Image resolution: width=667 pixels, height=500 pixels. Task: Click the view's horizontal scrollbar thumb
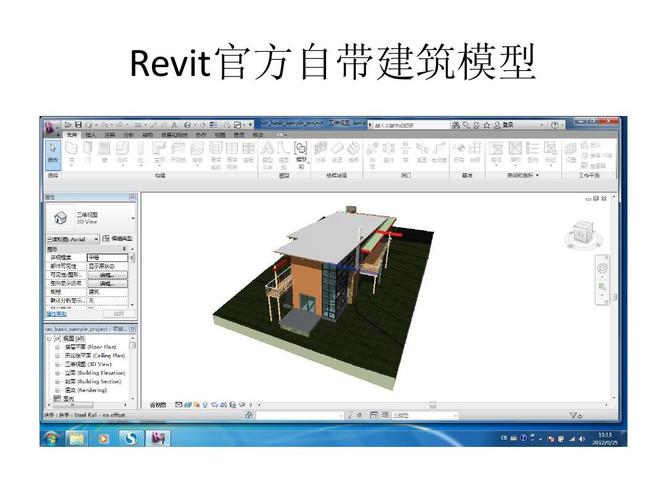coord(433,405)
